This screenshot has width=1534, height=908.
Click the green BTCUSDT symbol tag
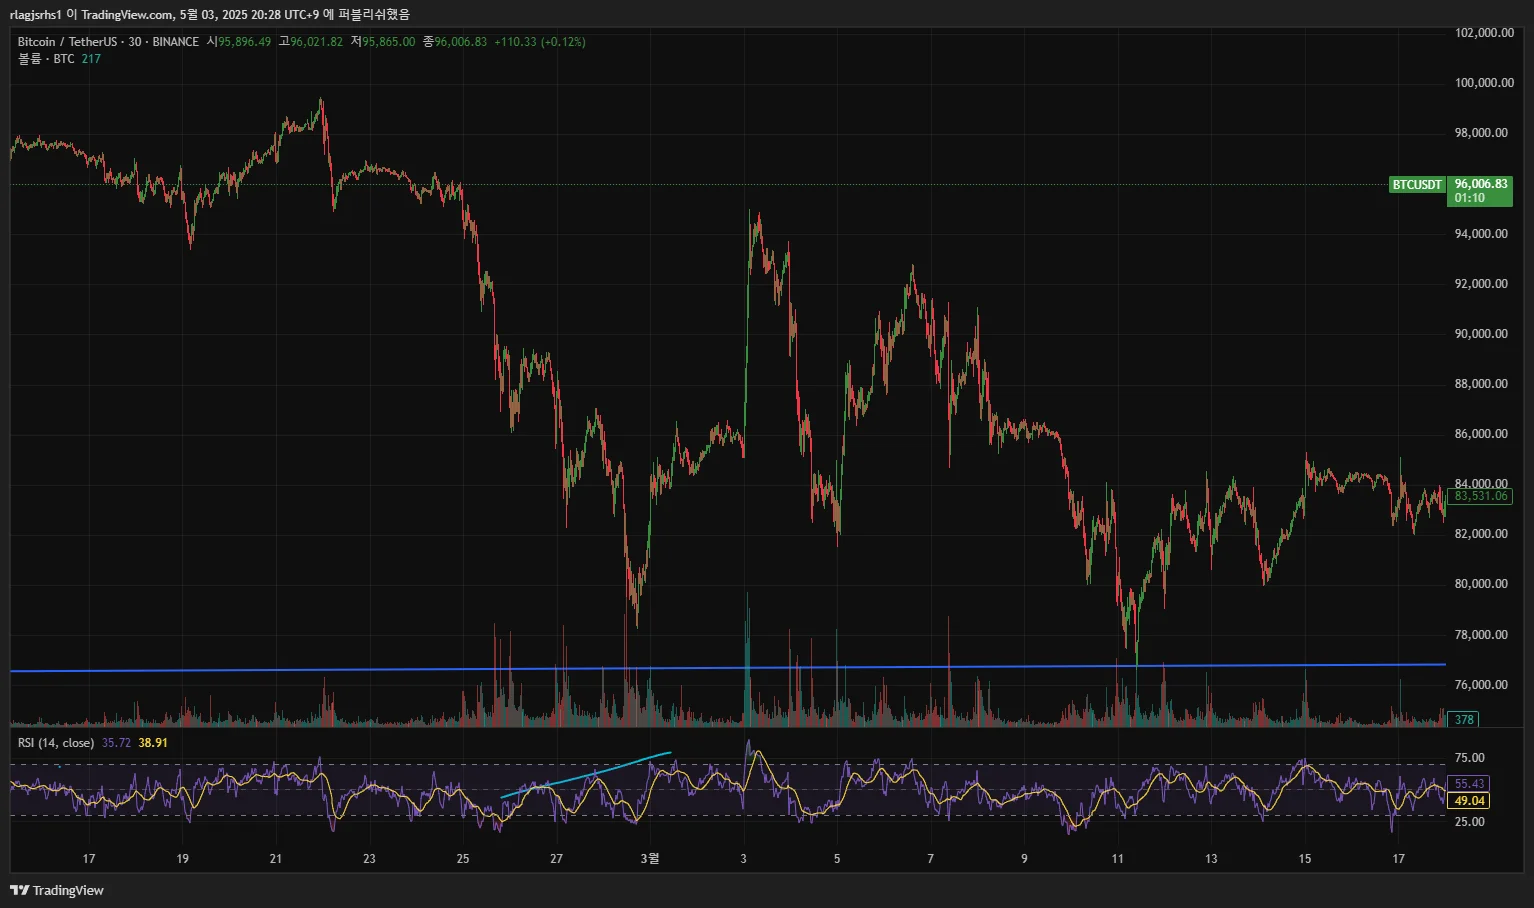click(1417, 185)
